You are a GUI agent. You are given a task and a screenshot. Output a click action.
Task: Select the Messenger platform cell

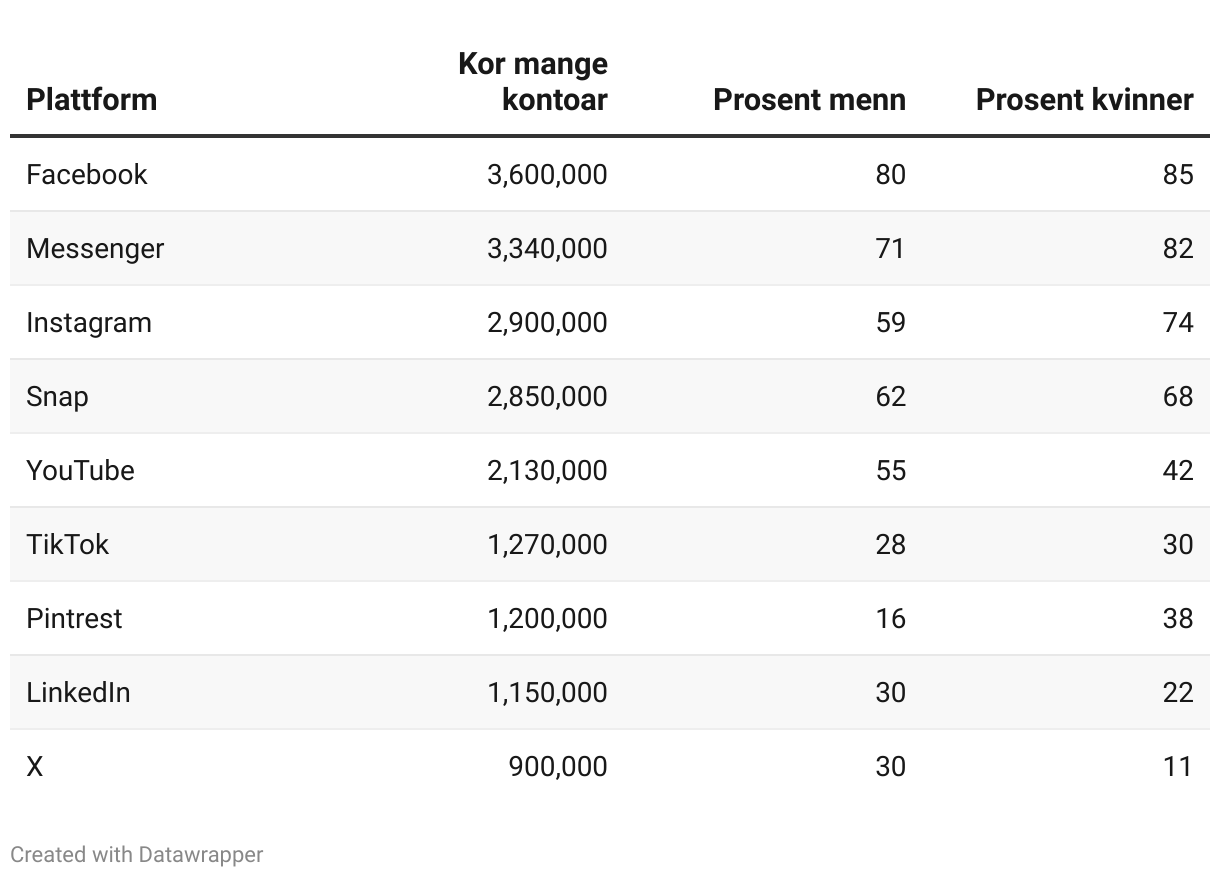[x=95, y=249]
